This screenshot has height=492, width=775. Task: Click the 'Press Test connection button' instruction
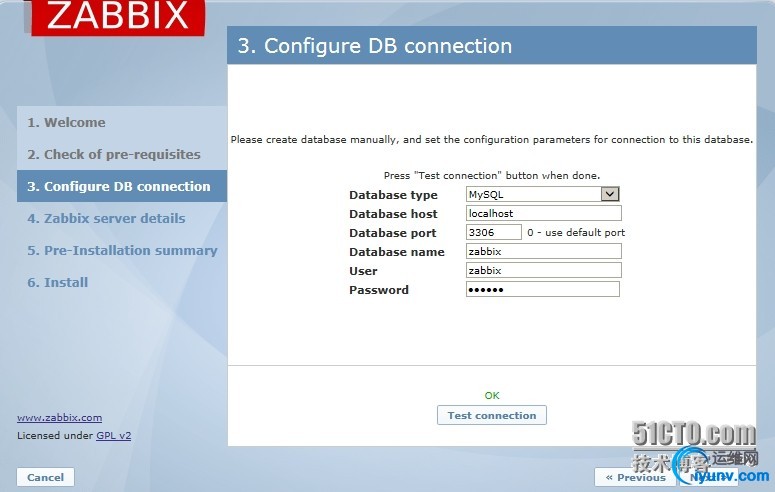(x=492, y=176)
